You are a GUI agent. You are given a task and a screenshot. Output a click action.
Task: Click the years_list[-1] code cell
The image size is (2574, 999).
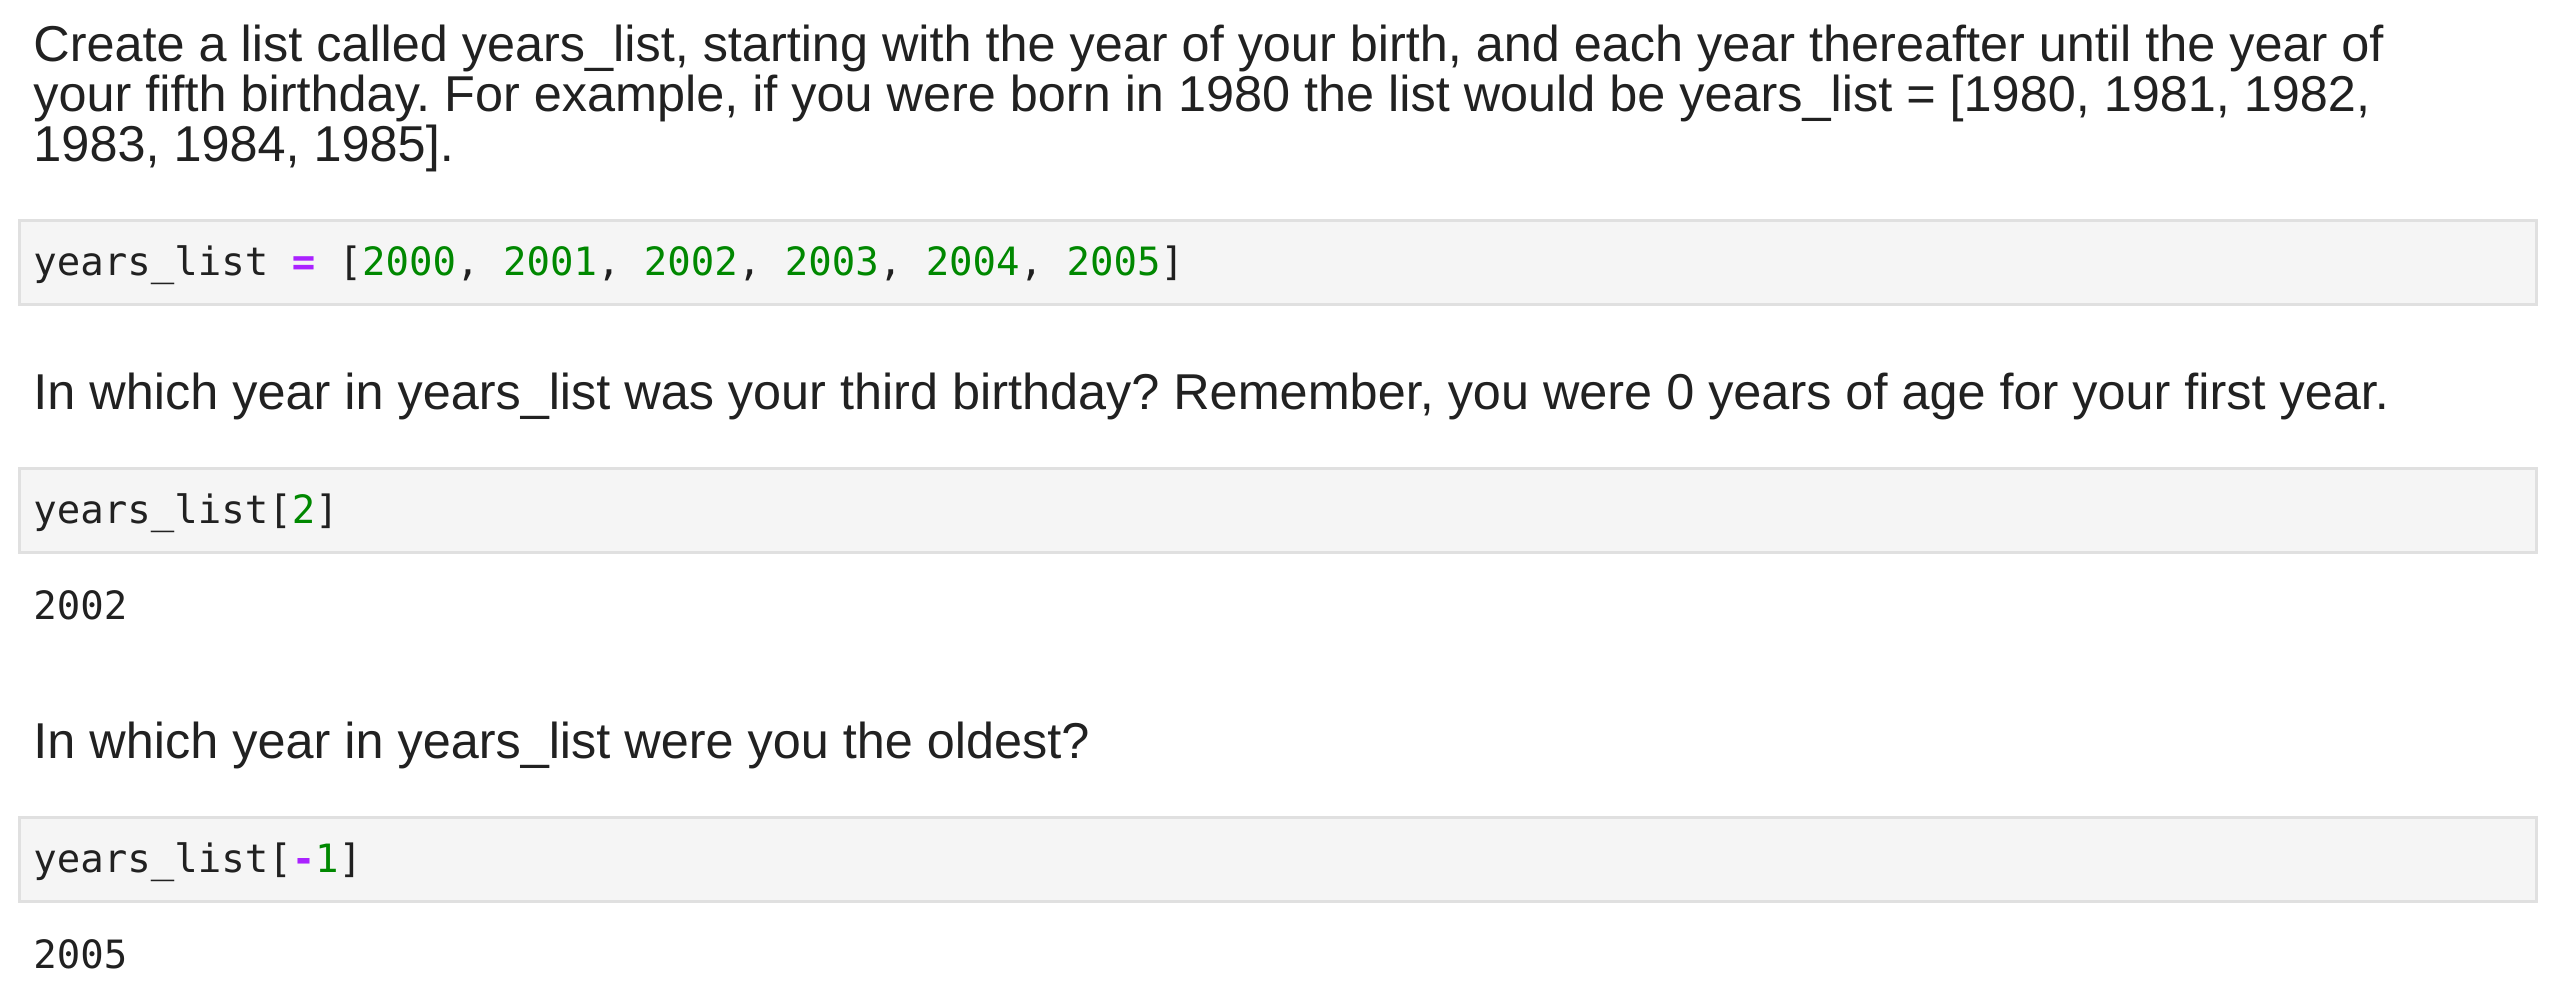[x=1400, y=859]
